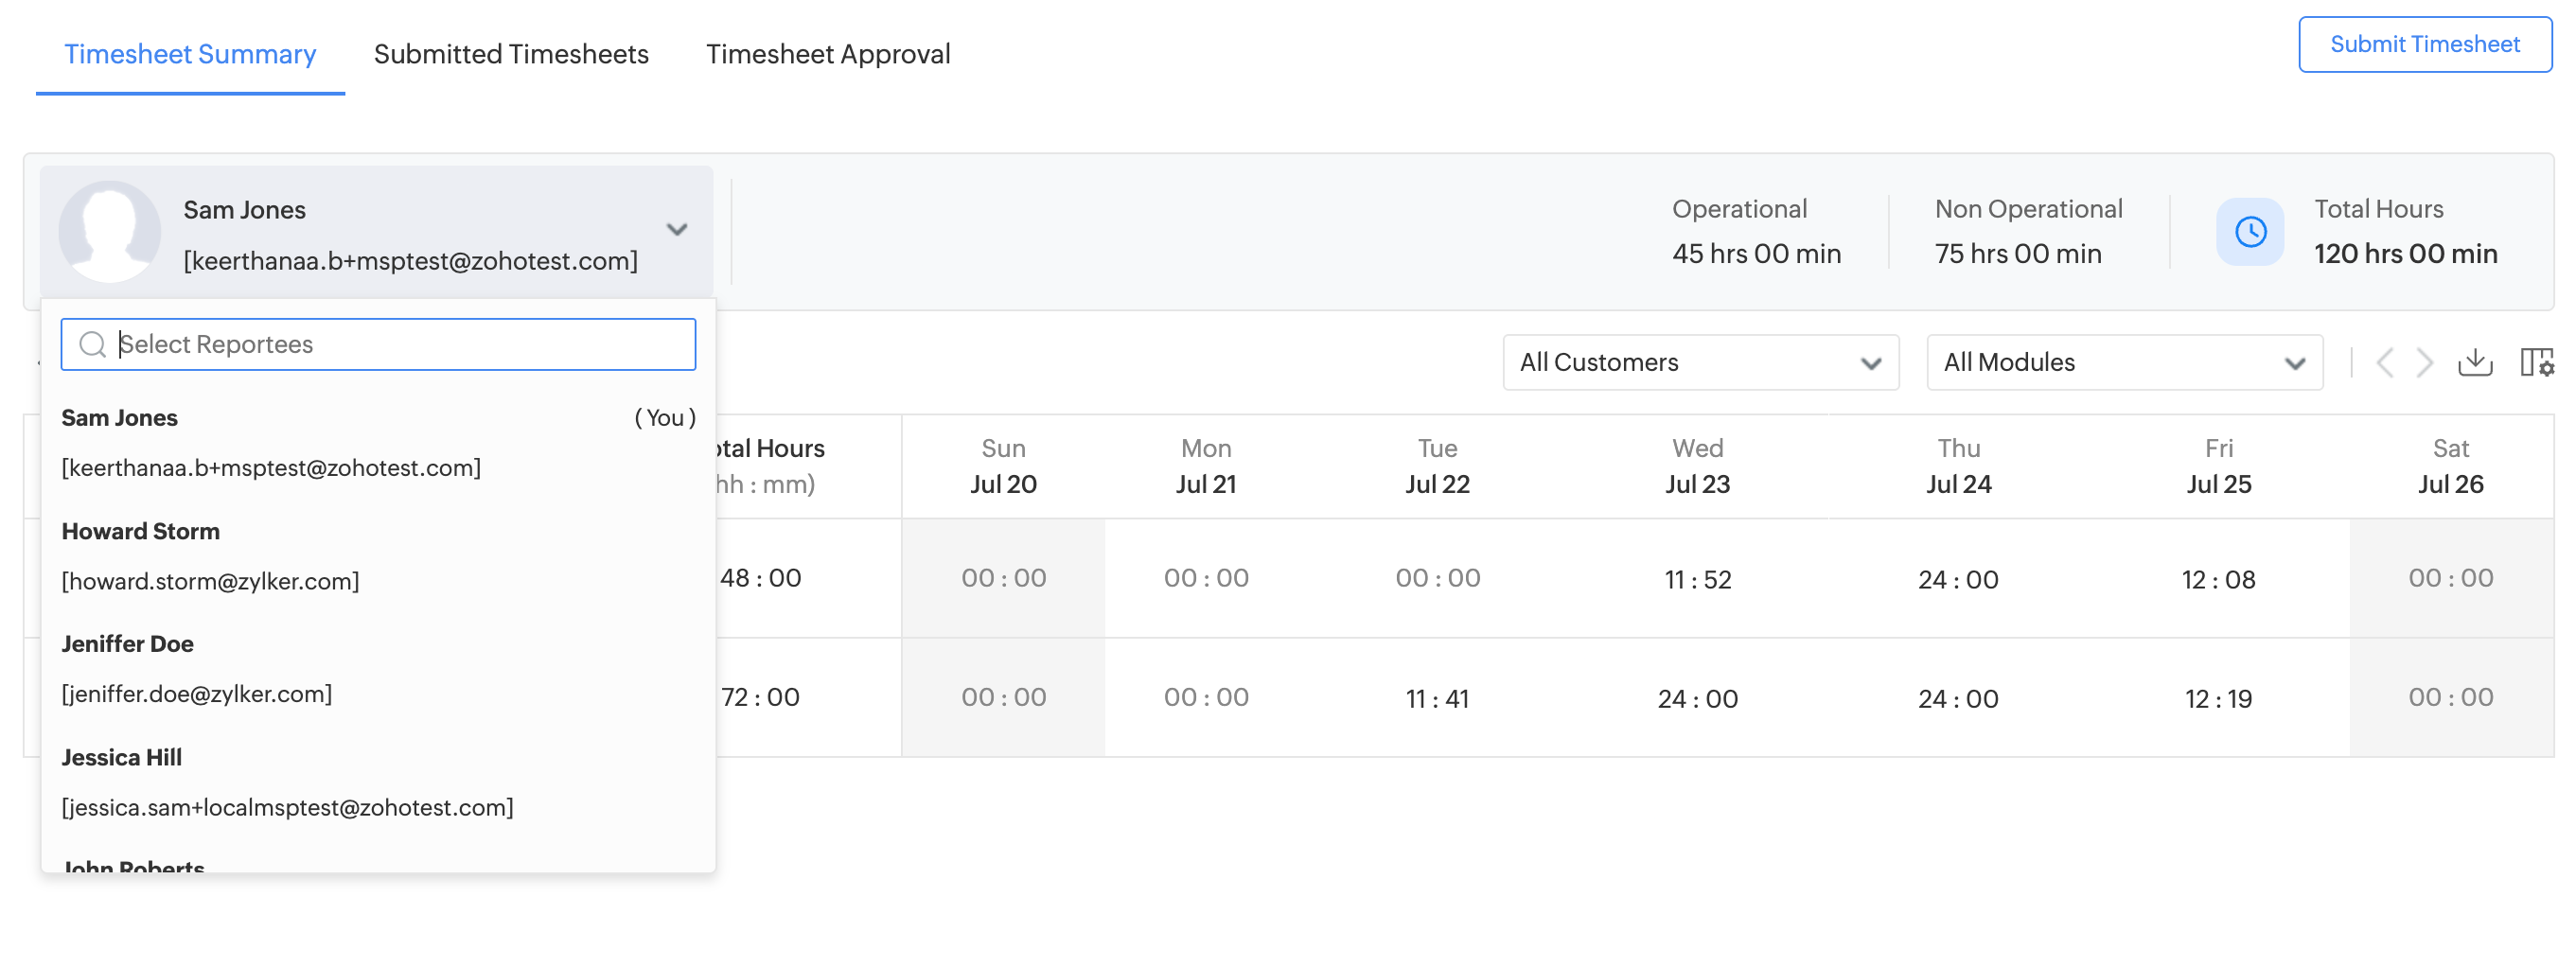Expand the All Modules dropdown
2576x967 pixels.
click(2124, 362)
